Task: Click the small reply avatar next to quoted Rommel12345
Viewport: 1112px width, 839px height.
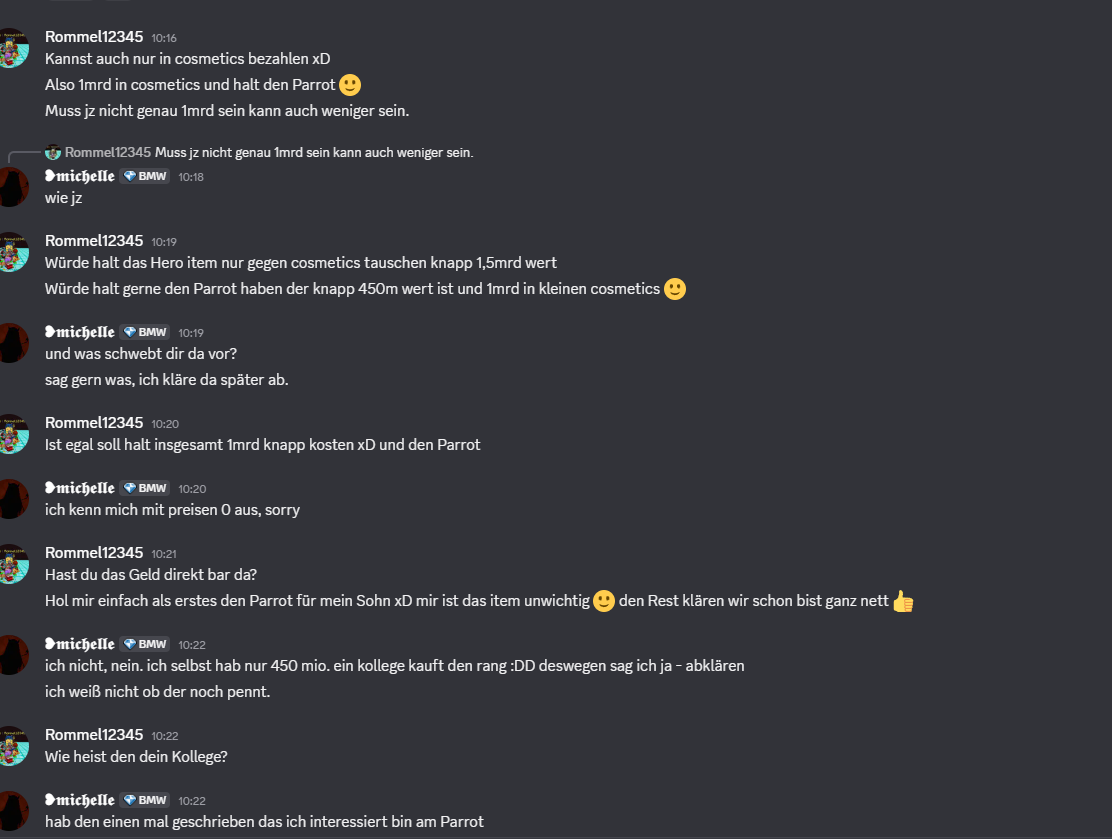Action: pos(53,152)
